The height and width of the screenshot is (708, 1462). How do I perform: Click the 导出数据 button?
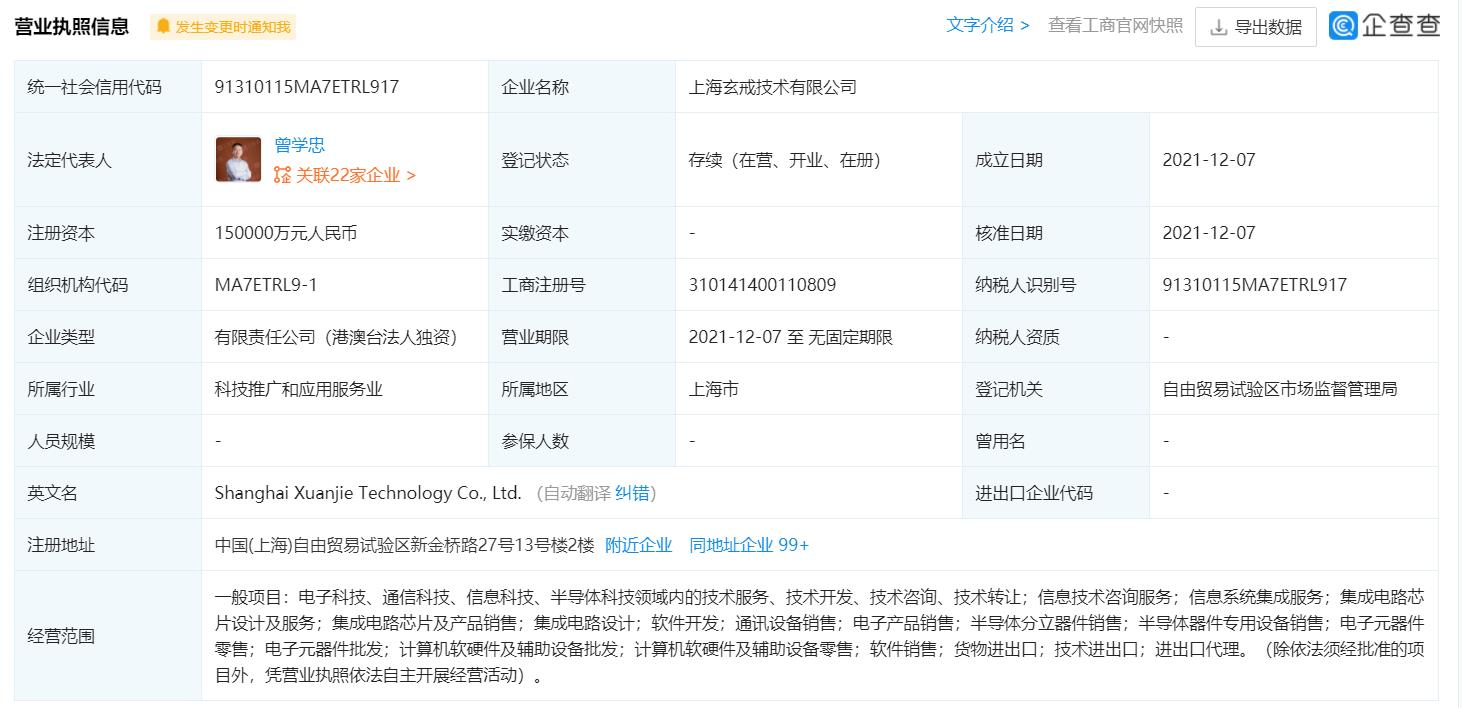tap(1256, 27)
